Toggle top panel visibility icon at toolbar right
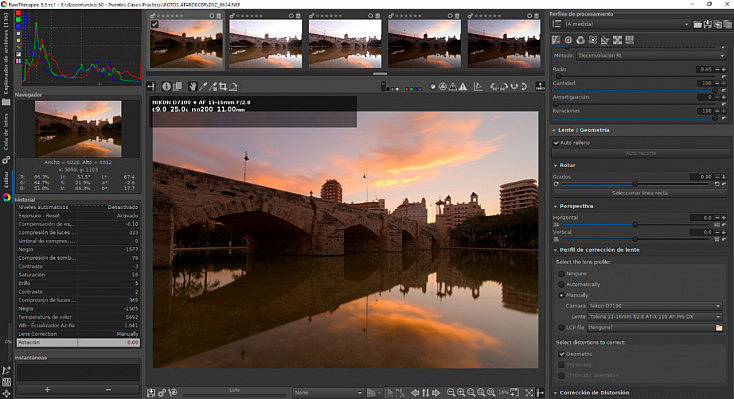This screenshot has width=734, height=399. [540, 87]
